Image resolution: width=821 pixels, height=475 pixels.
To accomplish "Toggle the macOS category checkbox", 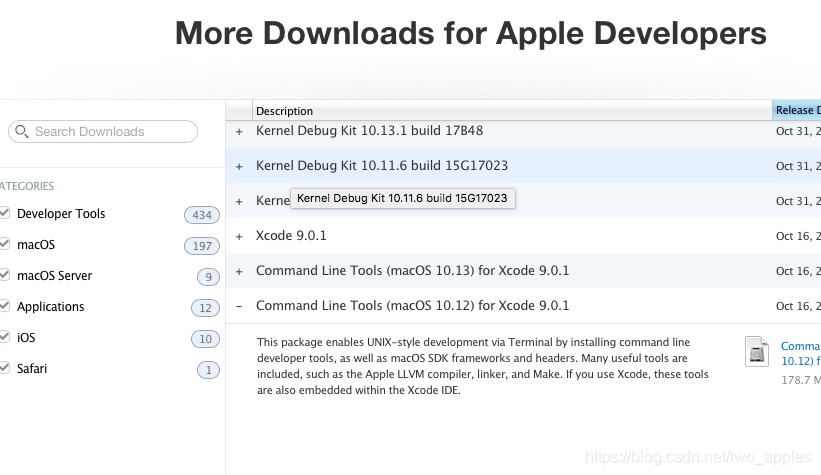I will tap(5, 244).
